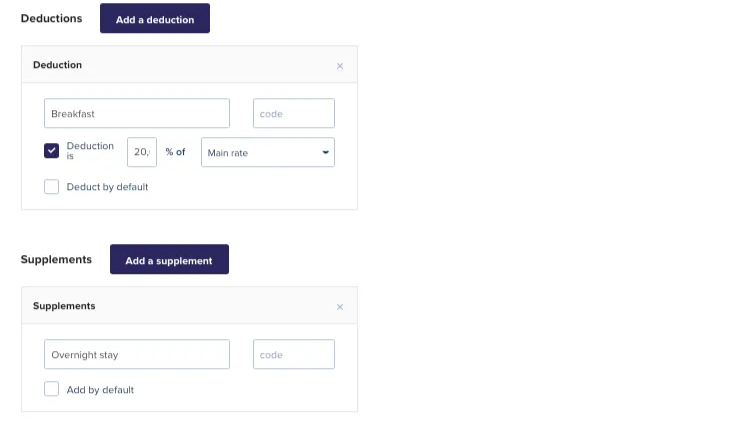This screenshot has height=423, width=753.
Task: Click the supplement code input field
Action: tap(293, 354)
